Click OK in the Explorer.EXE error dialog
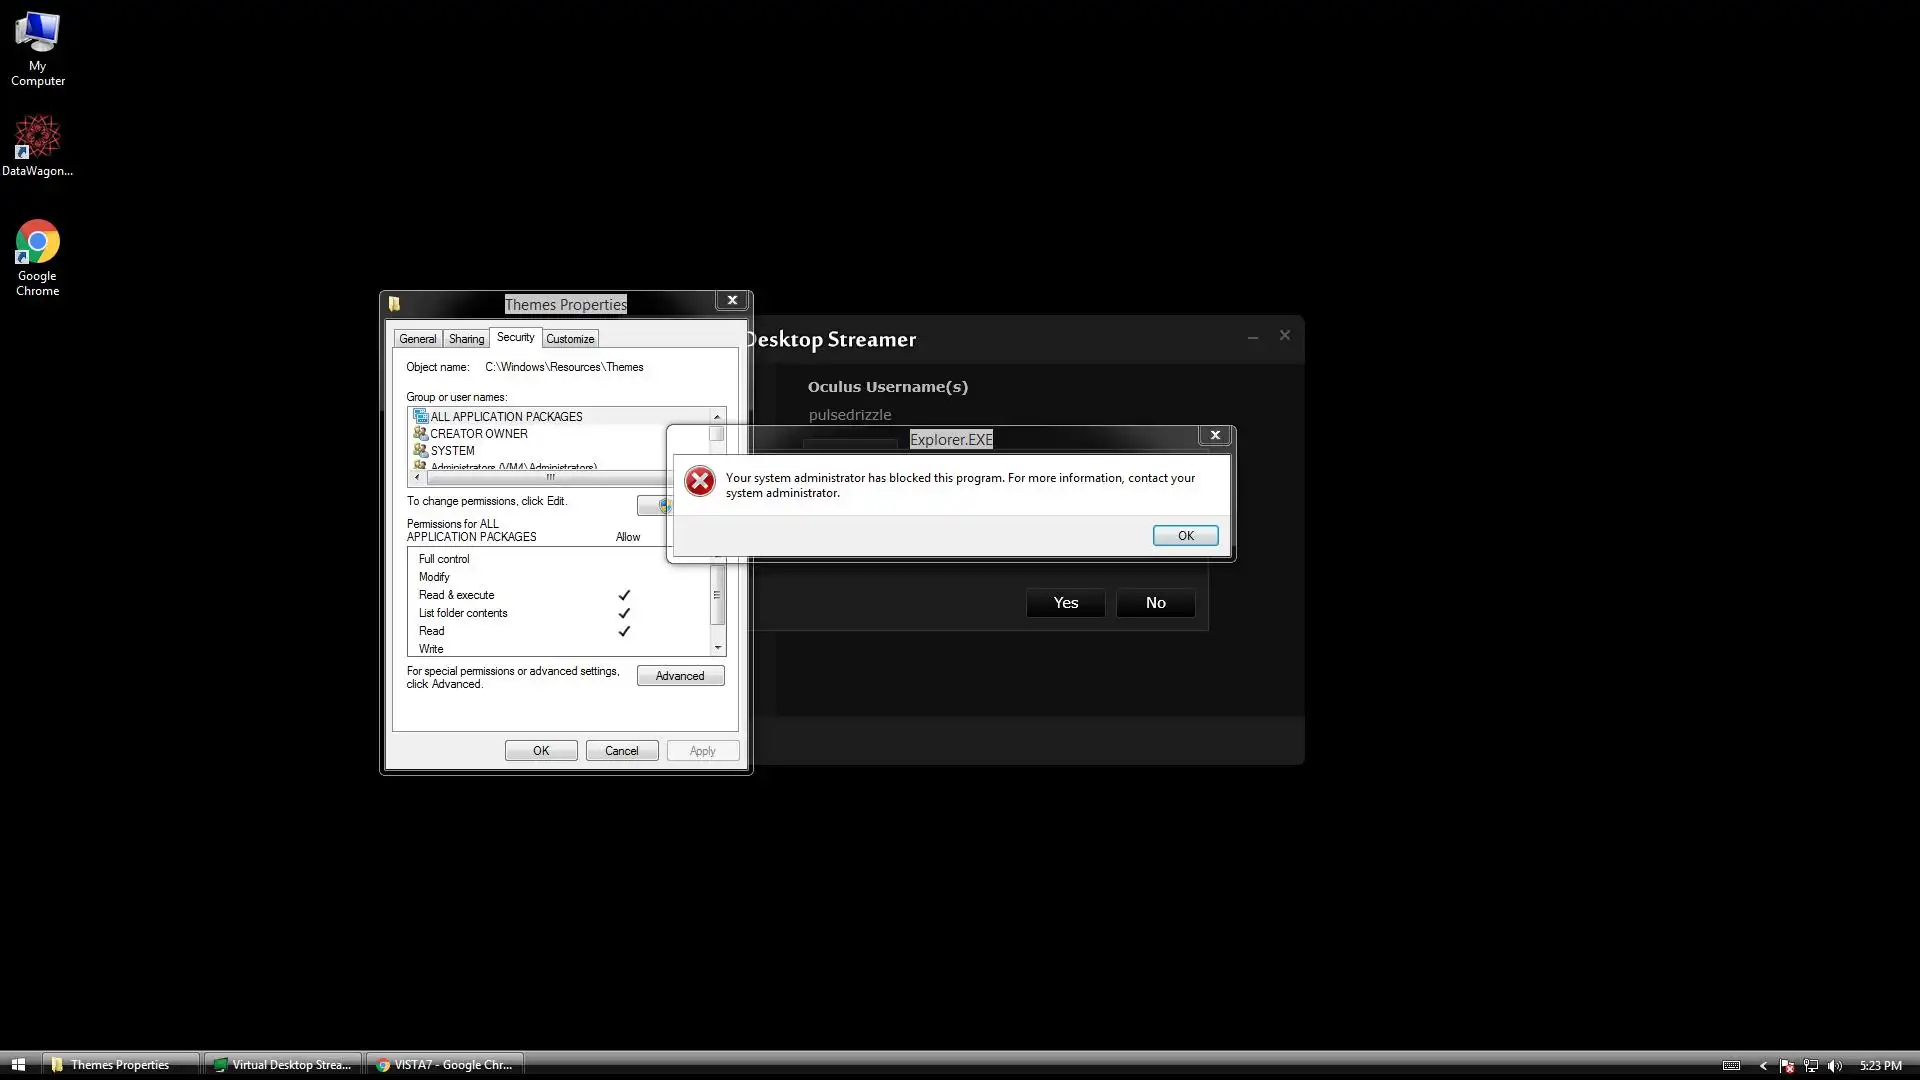The image size is (1920, 1080). coord(1185,536)
